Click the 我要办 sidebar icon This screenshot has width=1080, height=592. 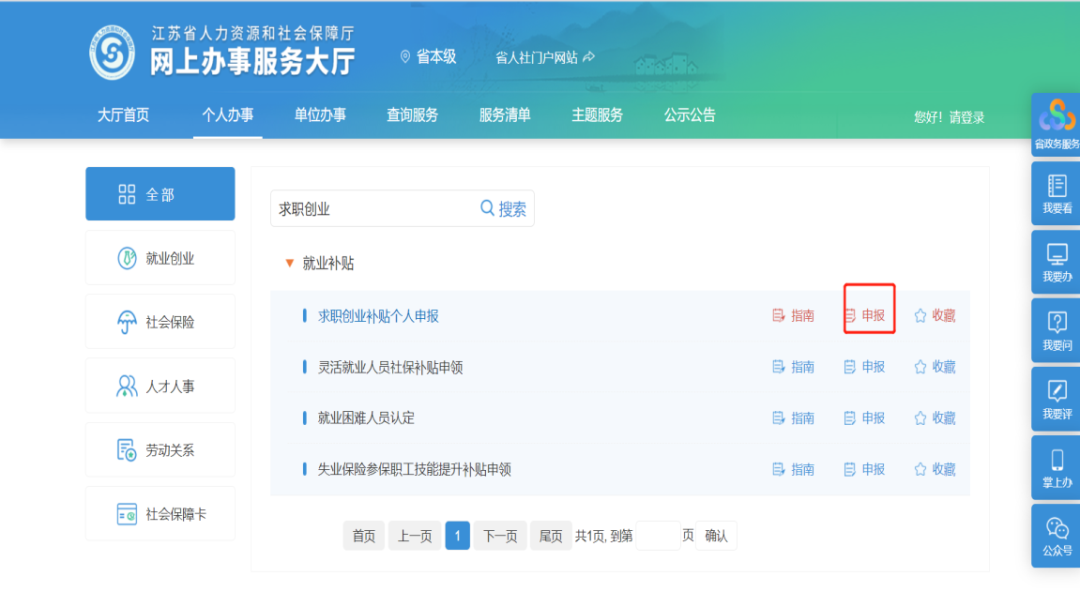click(x=1057, y=262)
